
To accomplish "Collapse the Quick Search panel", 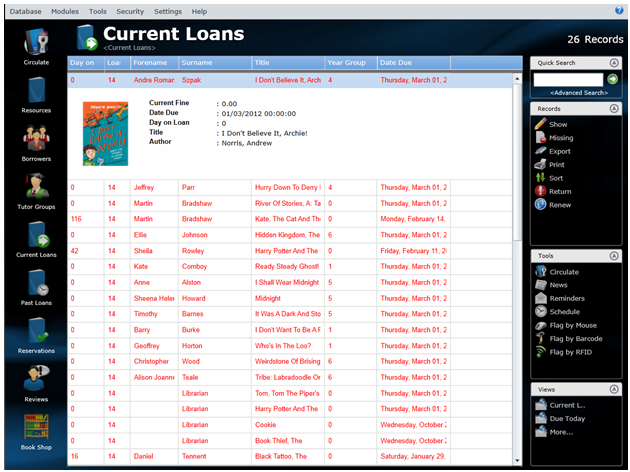I will click(613, 62).
